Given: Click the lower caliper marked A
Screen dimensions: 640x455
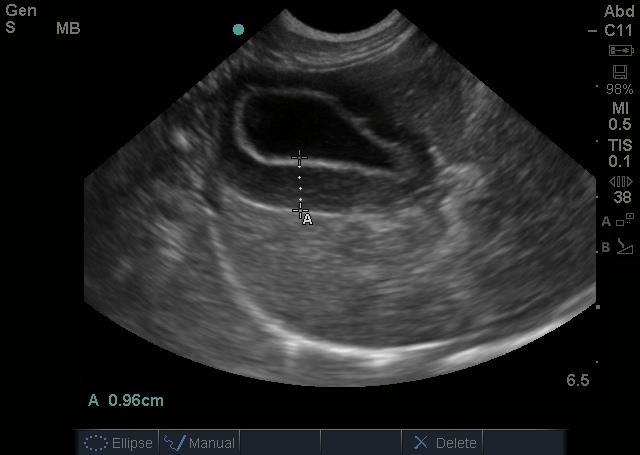Looking at the screenshot, I should (301, 211).
